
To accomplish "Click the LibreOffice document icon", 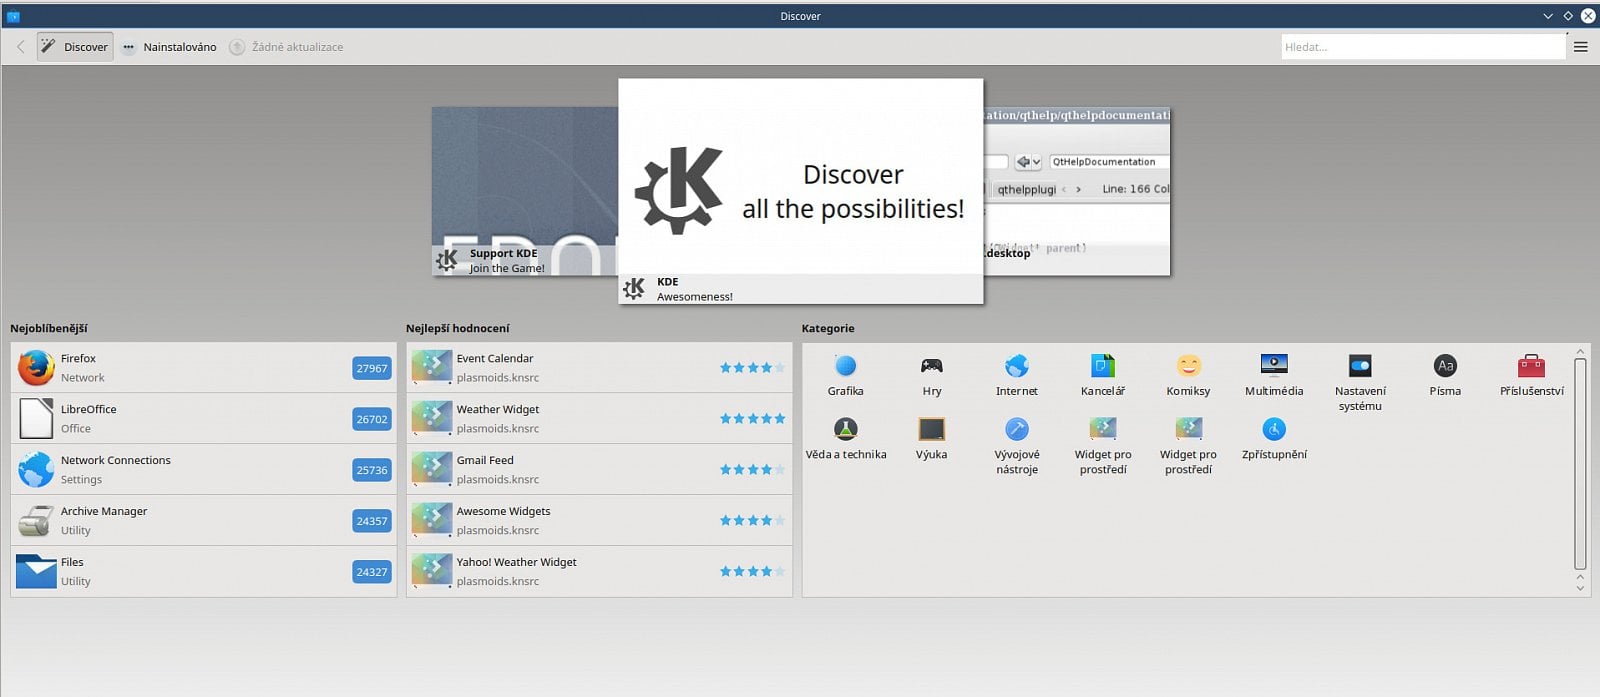I will tap(36, 419).
